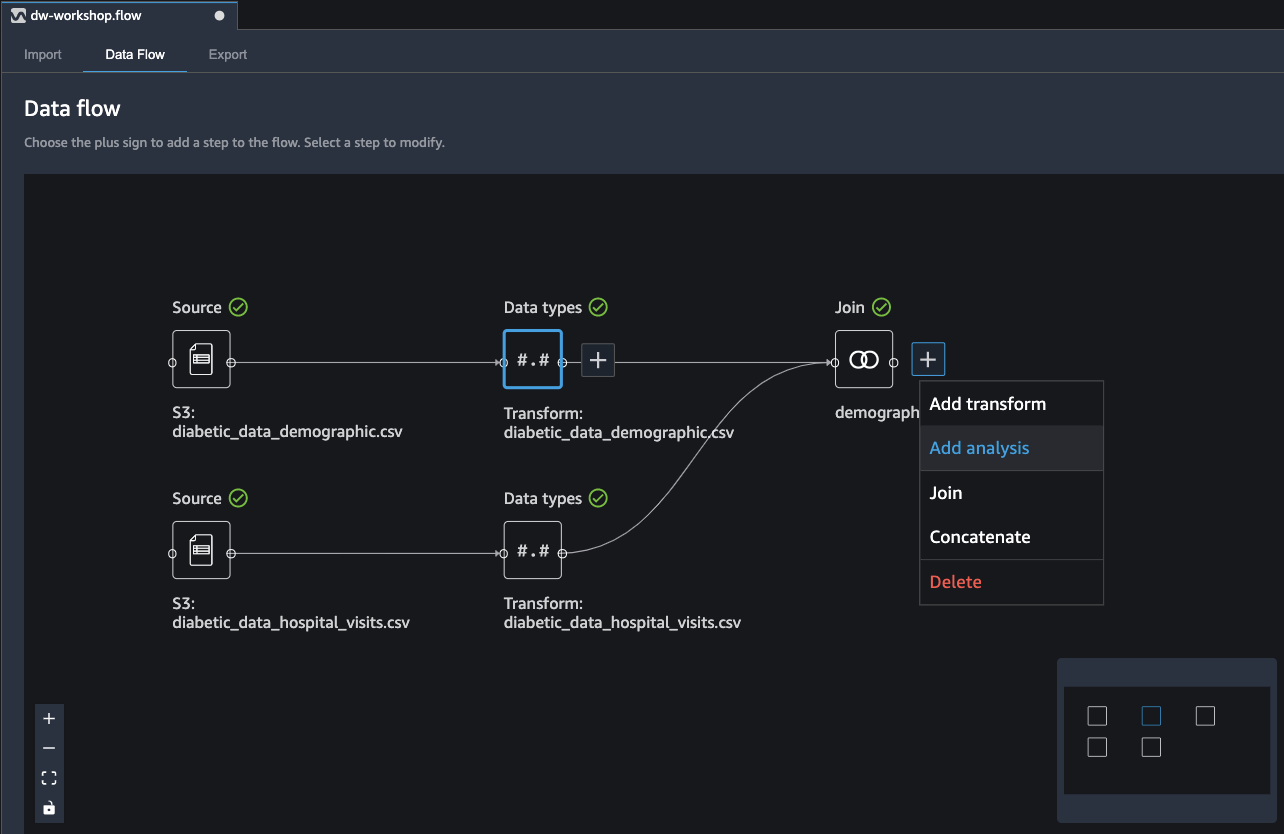Select the demographic Source S3 file node
This screenshot has height=834, width=1284.
[x=201, y=359]
